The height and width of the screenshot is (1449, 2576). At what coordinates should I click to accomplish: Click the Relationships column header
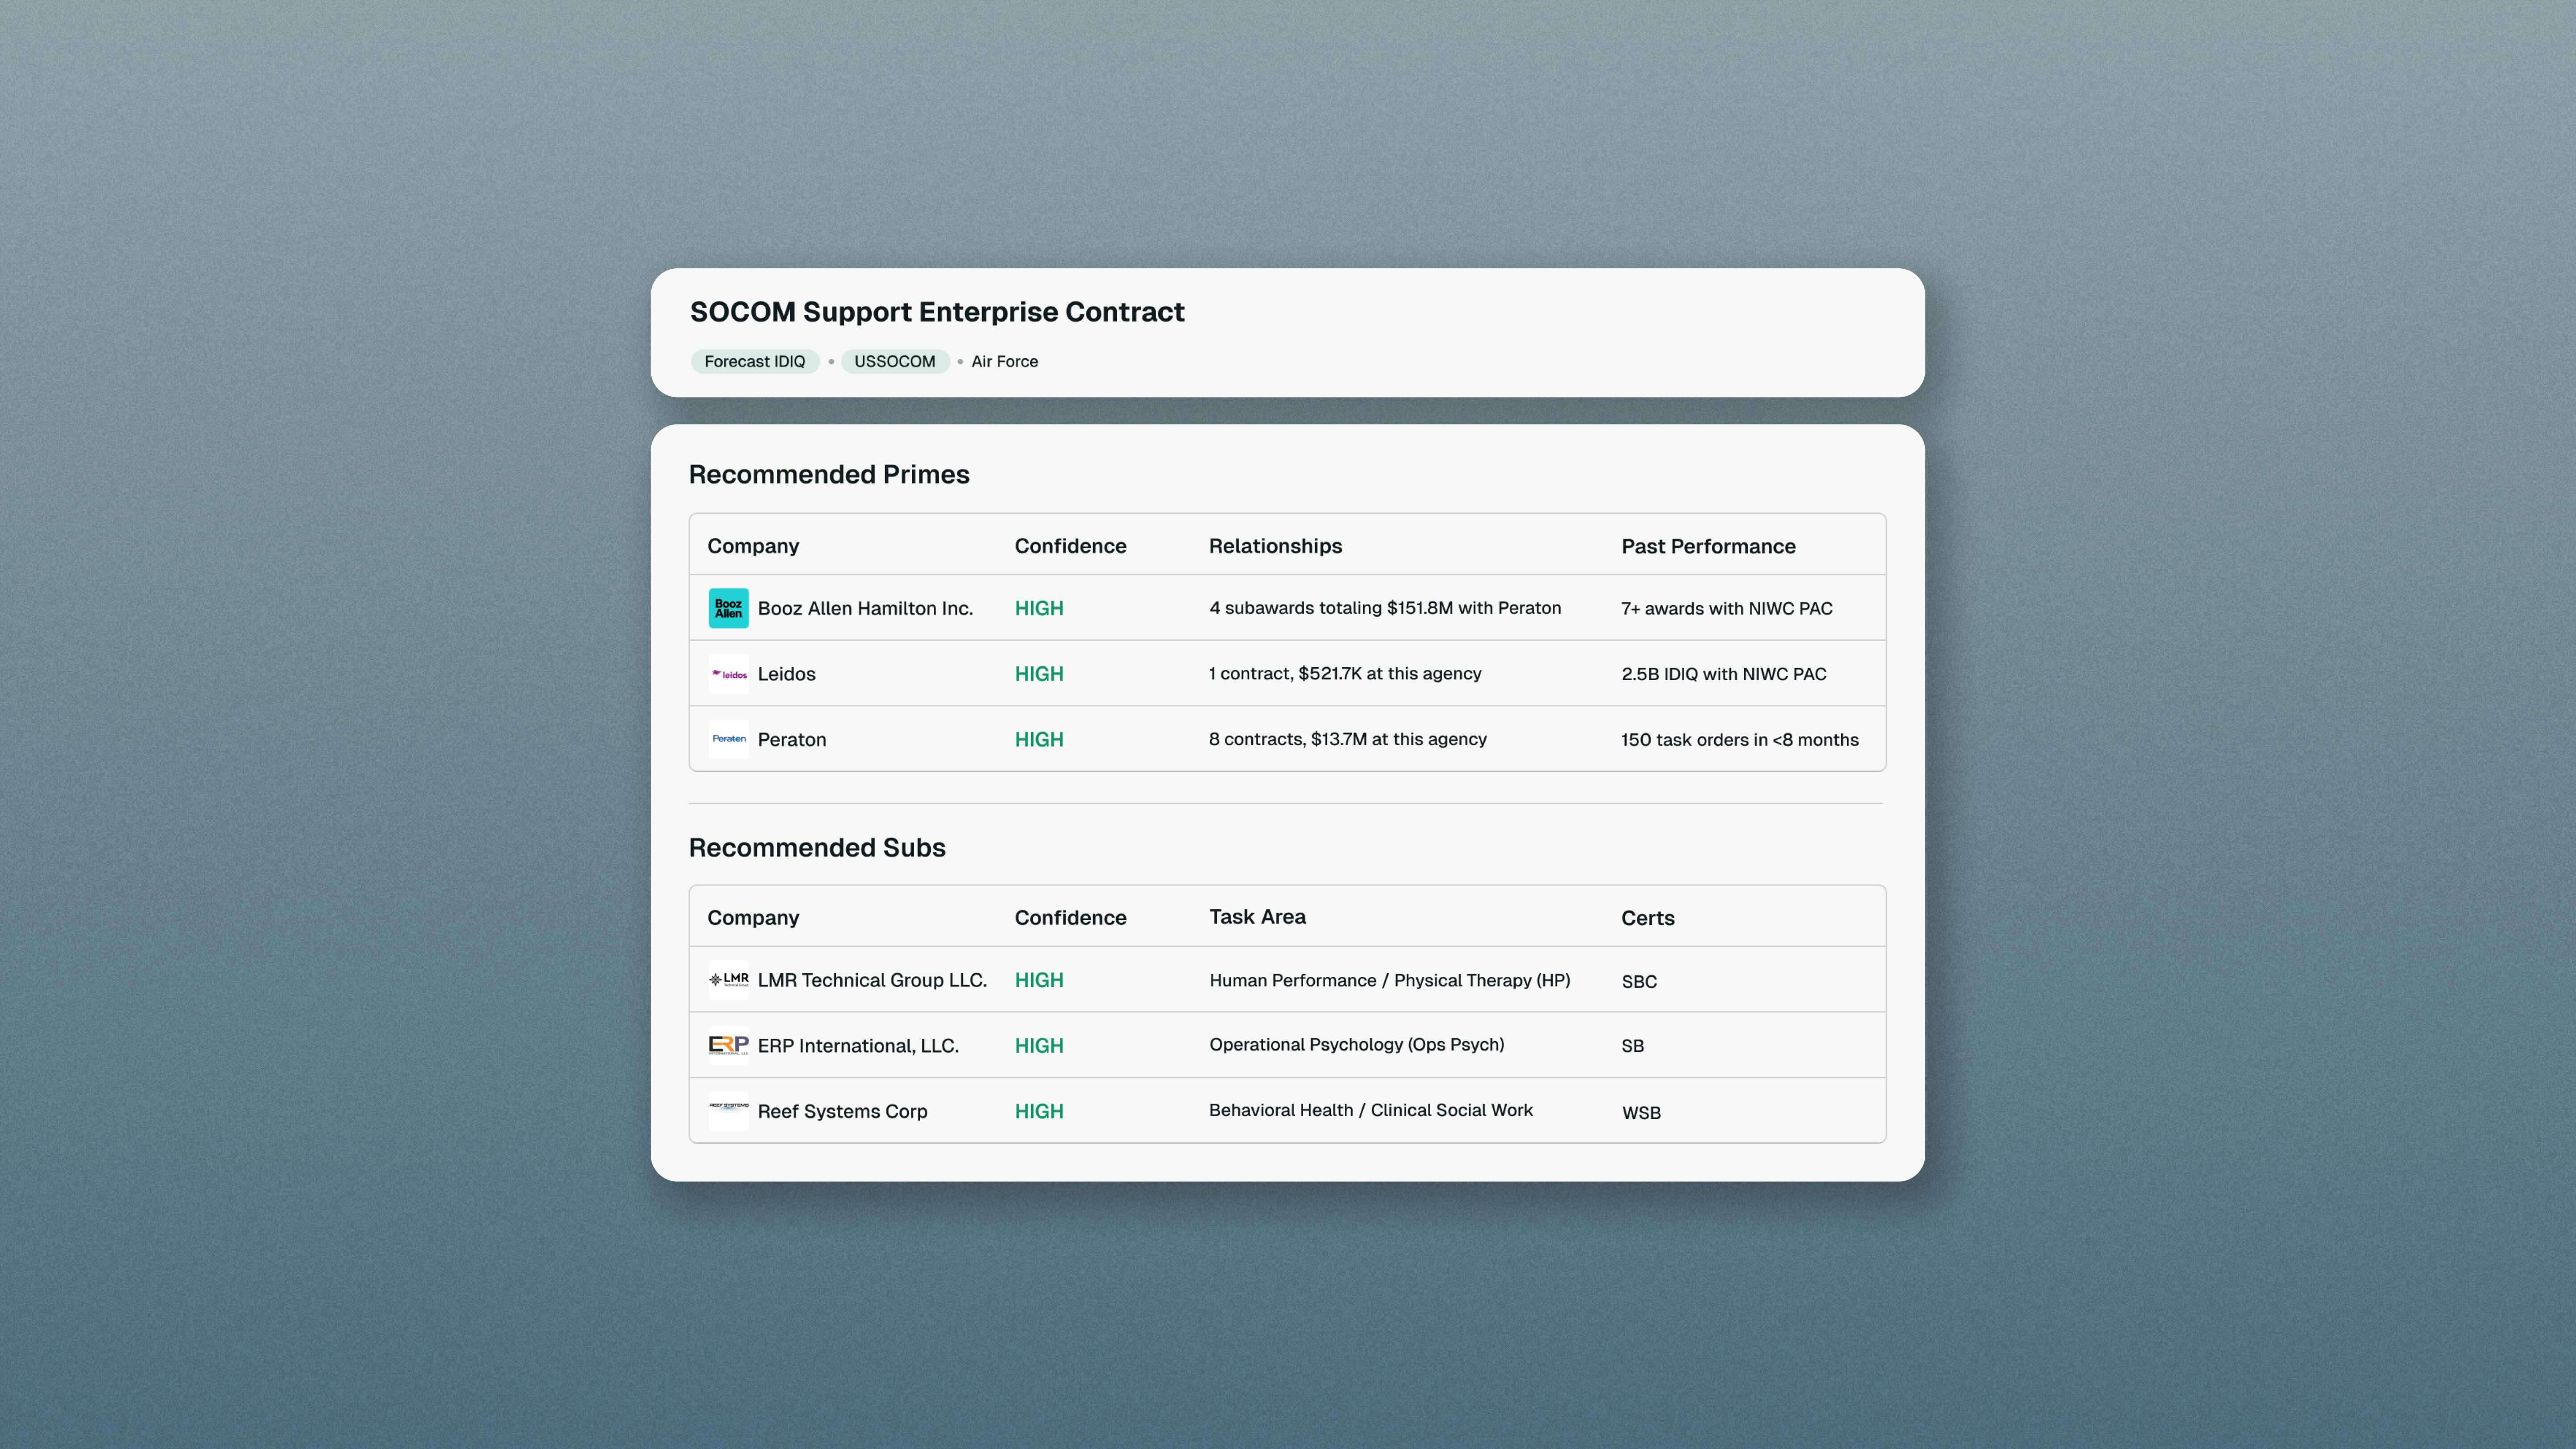pyautogui.click(x=1275, y=546)
